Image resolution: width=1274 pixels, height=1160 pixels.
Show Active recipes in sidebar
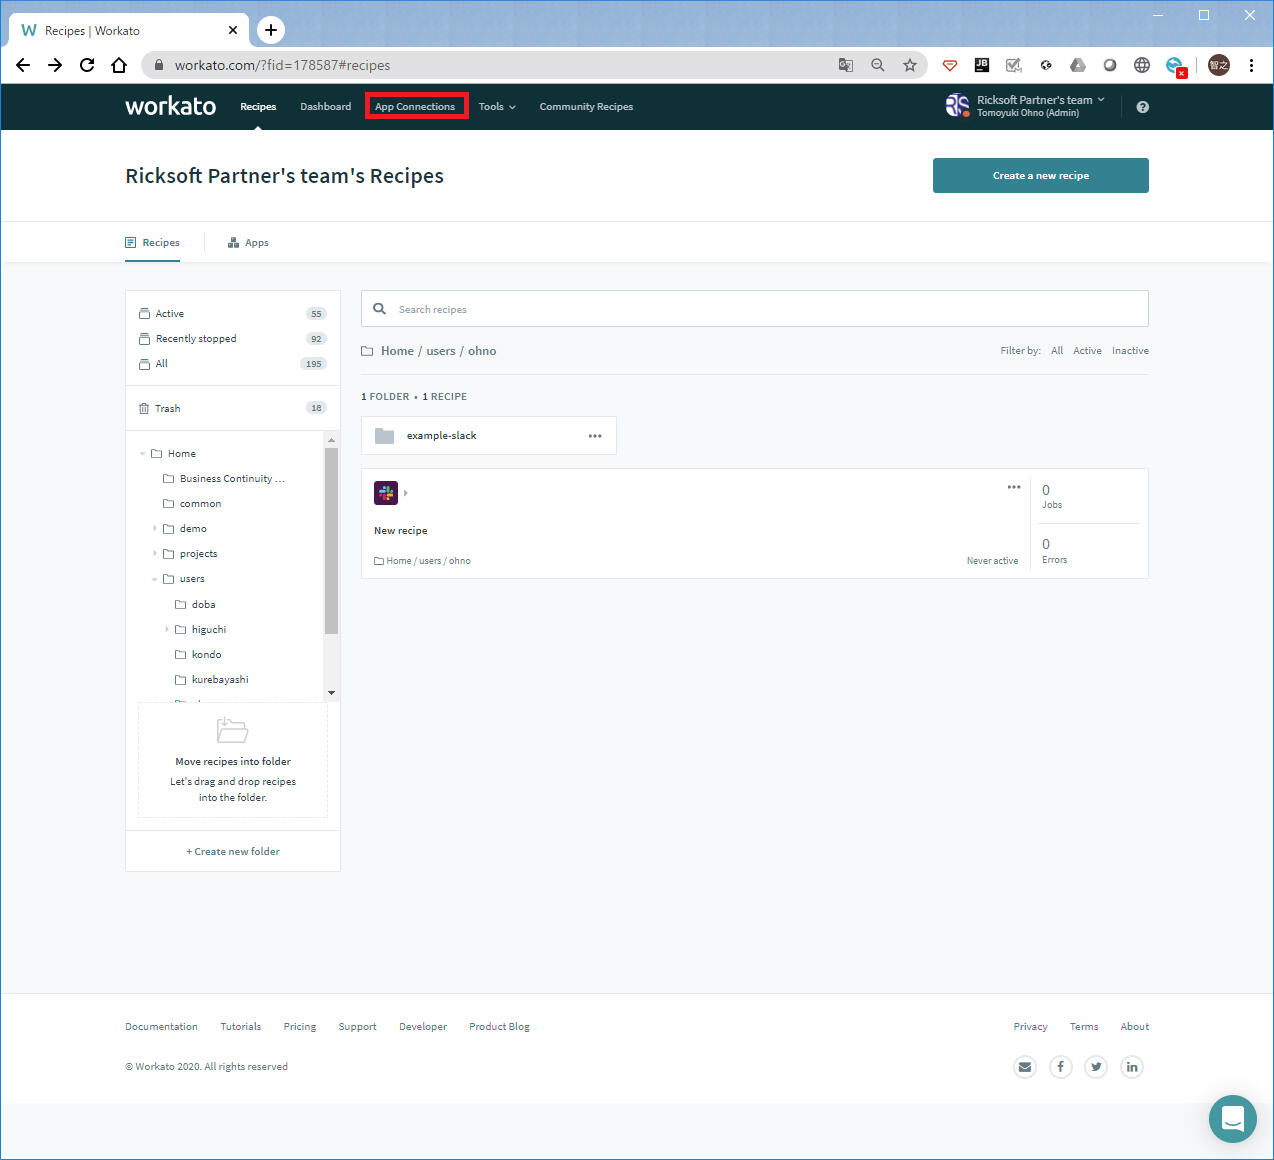[x=233, y=314]
